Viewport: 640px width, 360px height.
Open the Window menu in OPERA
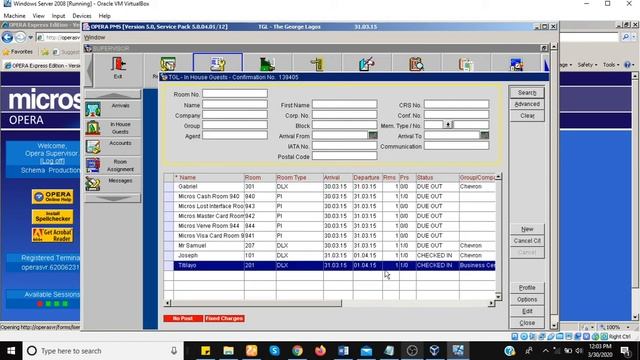pos(95,37)
